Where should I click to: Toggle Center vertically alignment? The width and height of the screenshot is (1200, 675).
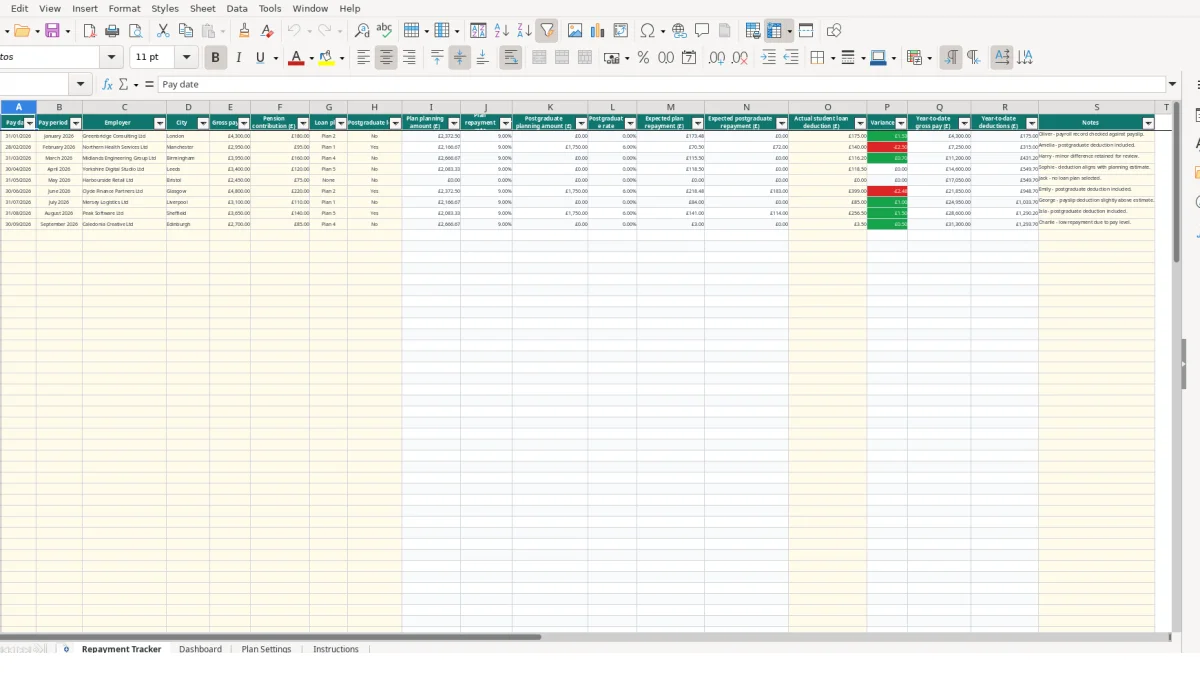tap(460, 58)
